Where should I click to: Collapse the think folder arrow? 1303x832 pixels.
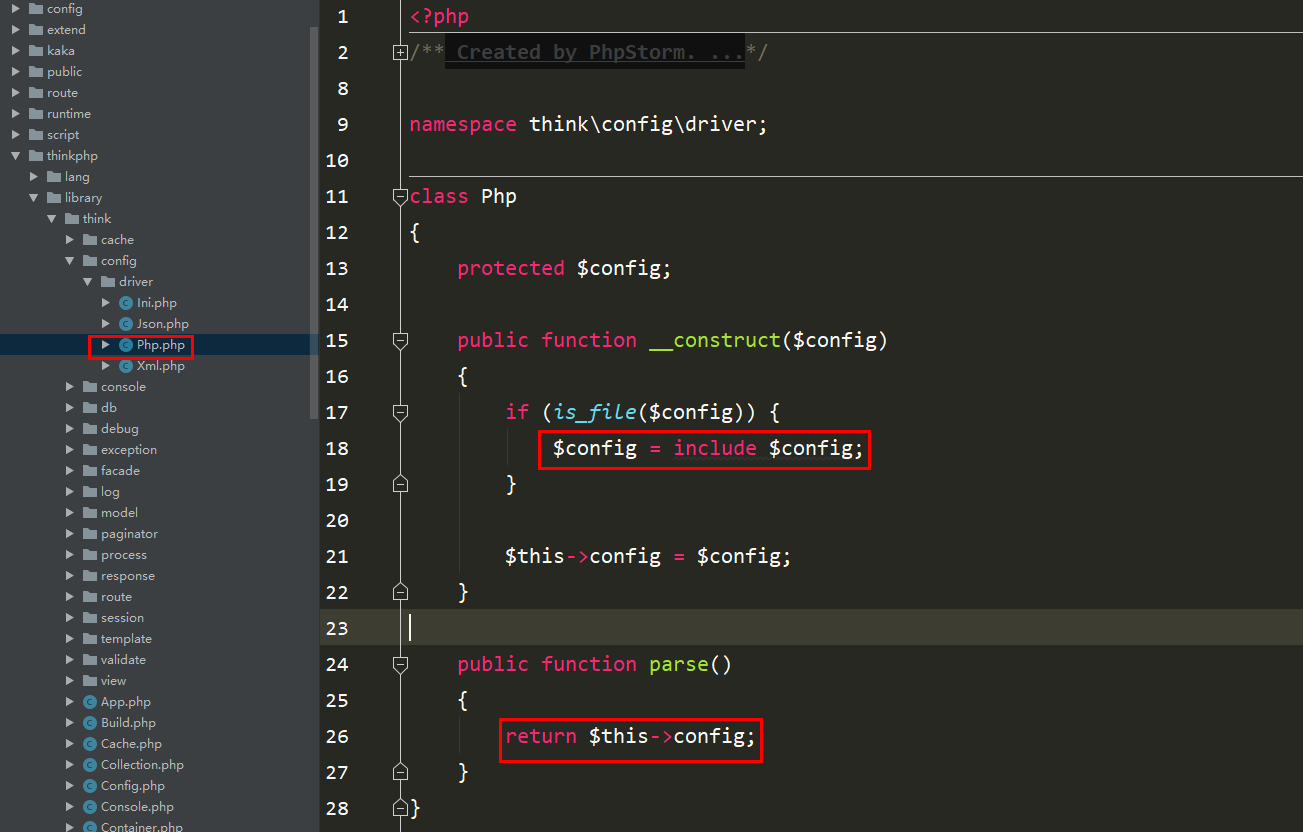point(52,219)
